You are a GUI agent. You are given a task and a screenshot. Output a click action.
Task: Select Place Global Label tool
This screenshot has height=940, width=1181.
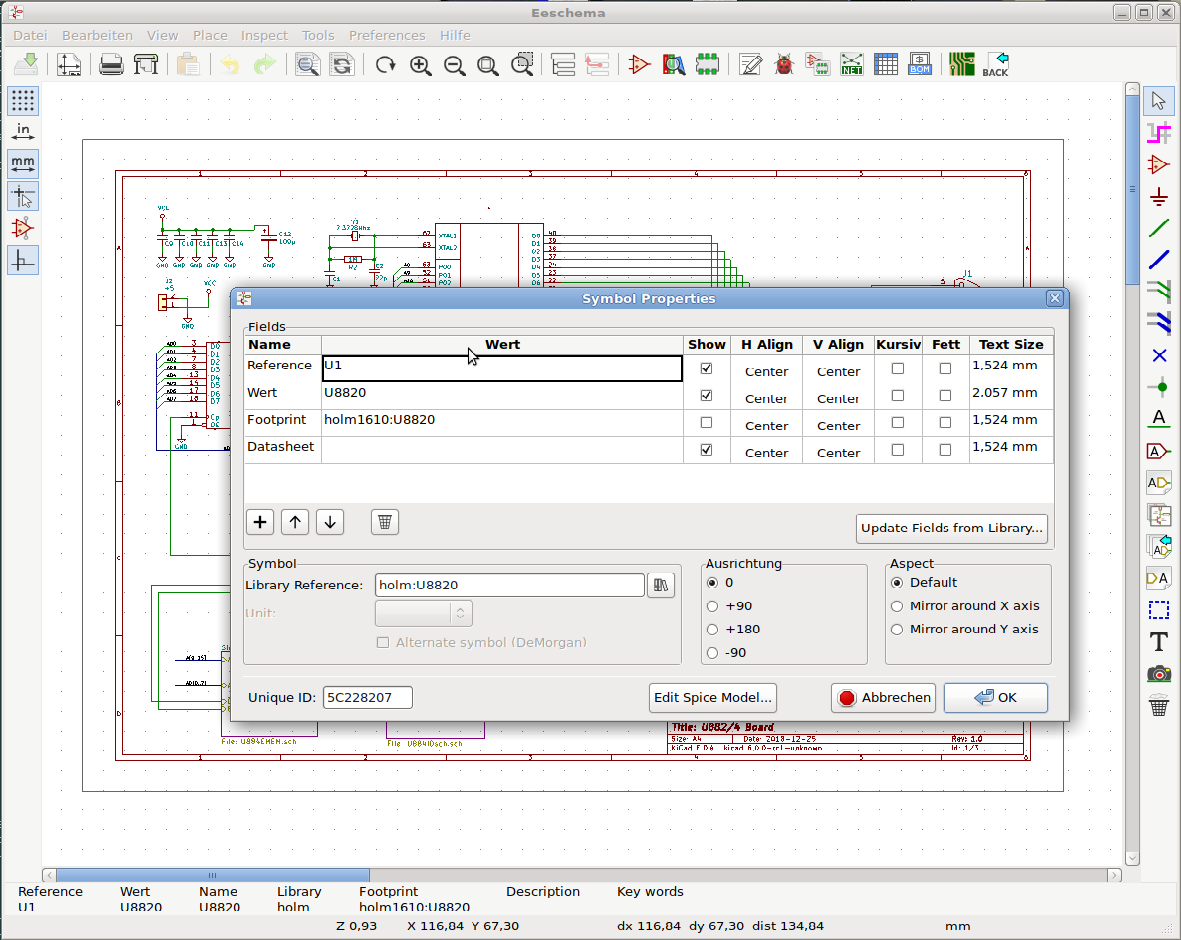click(1158, 451)
